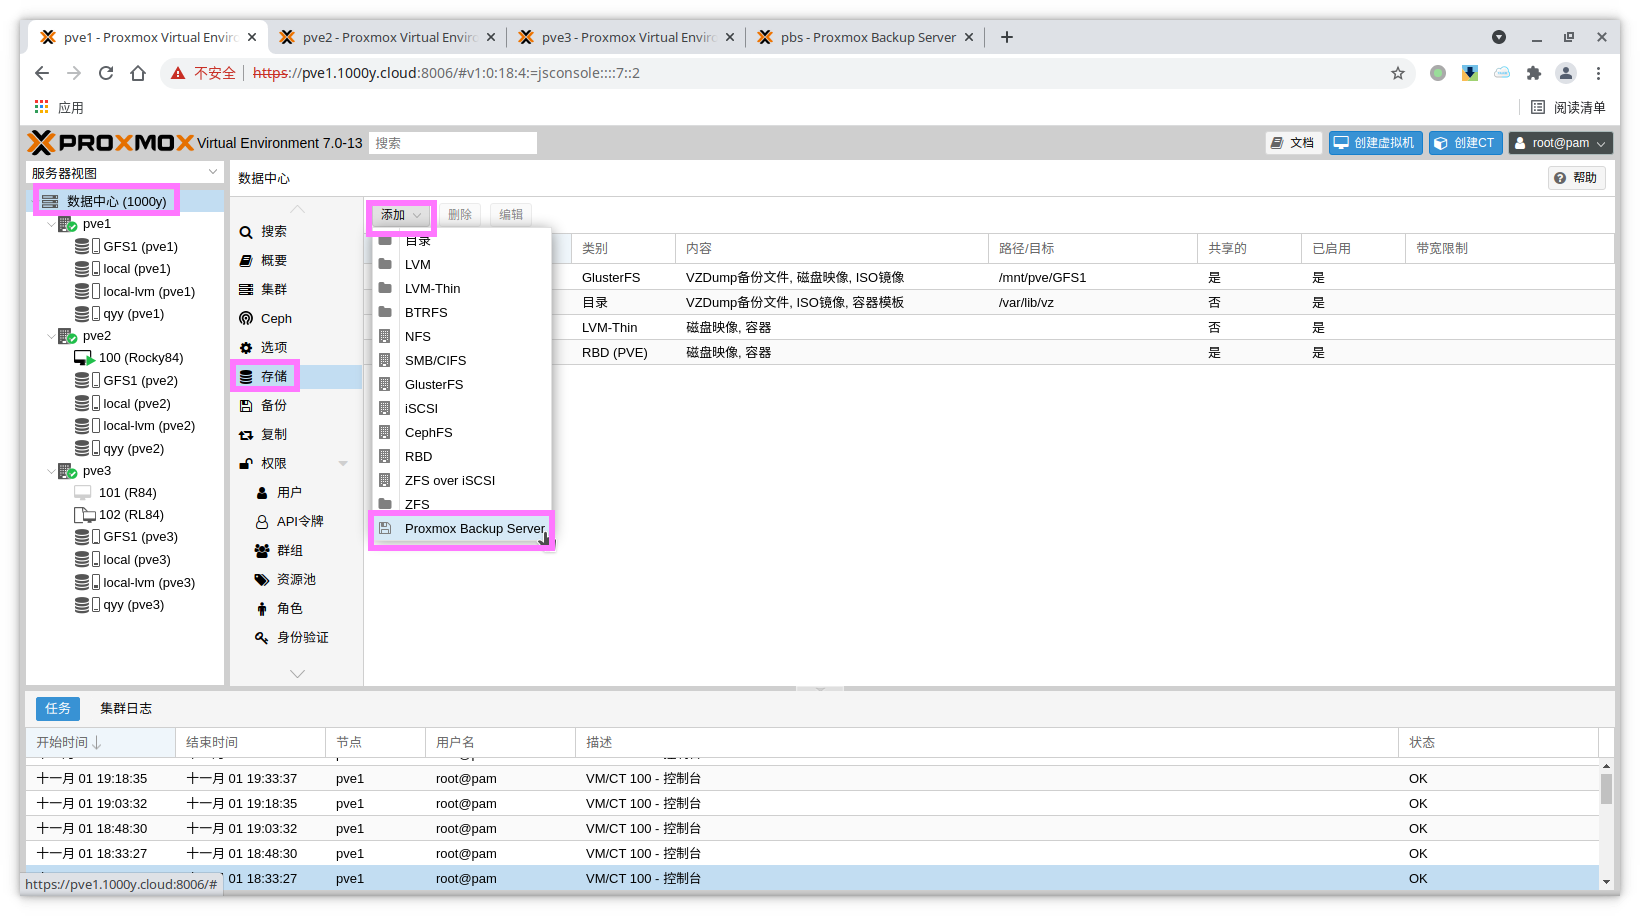Open the Server View selector dropdown
Image resolution: width=1640 pixels, height=916 pixels.
tap(125, 173)
